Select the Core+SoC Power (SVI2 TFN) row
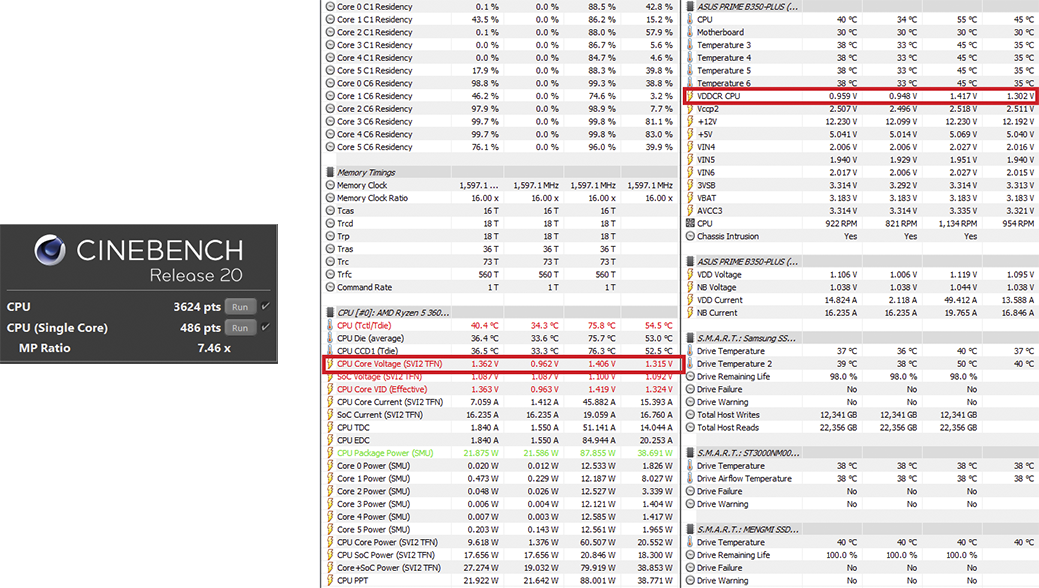1039x588 pixels. (501, 567)
